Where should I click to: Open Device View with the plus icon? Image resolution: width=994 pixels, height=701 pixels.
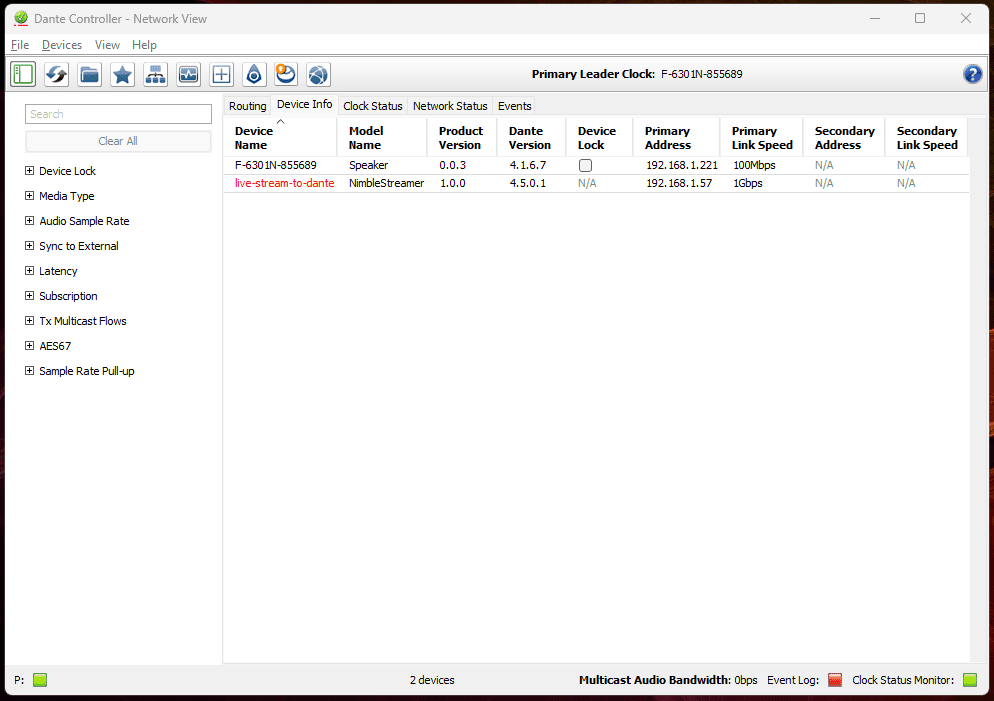click(x=221, y=75)
